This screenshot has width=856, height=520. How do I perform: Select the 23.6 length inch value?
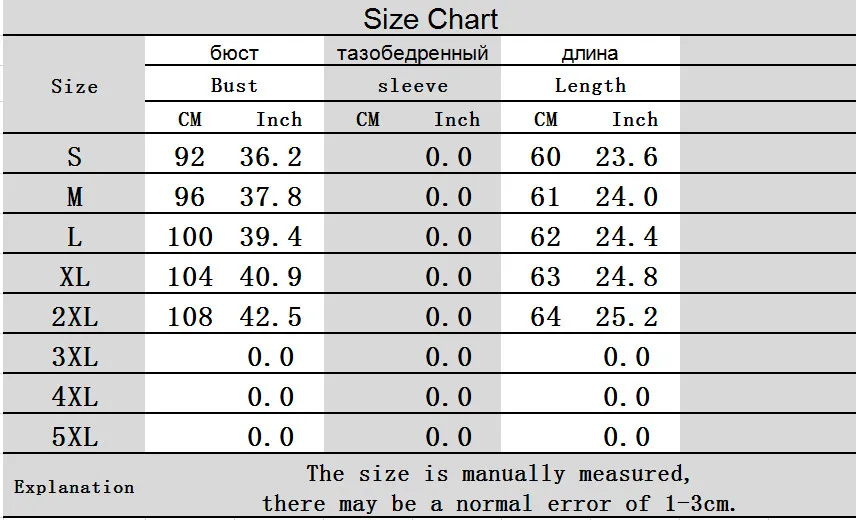click(627, 157)
